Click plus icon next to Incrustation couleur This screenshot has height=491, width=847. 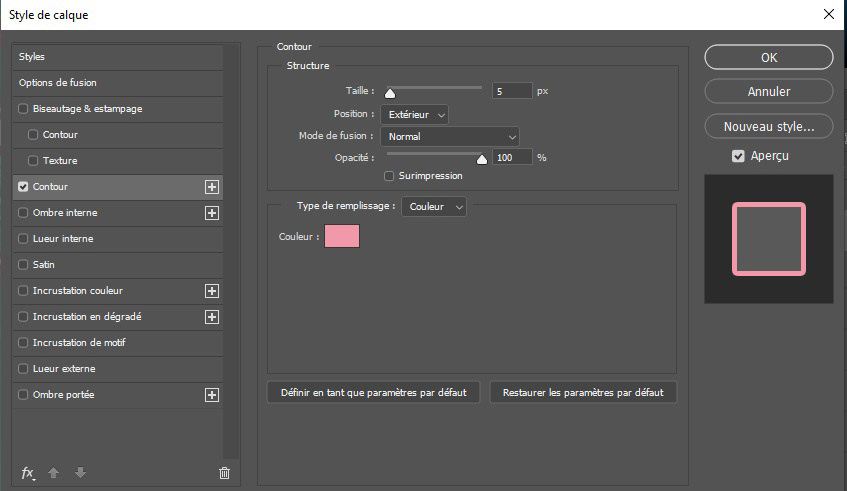coord(212,291)
